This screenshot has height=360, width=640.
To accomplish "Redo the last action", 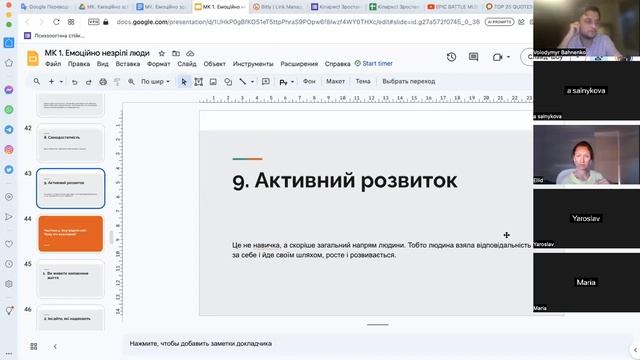I will click(x=89, y=82).
